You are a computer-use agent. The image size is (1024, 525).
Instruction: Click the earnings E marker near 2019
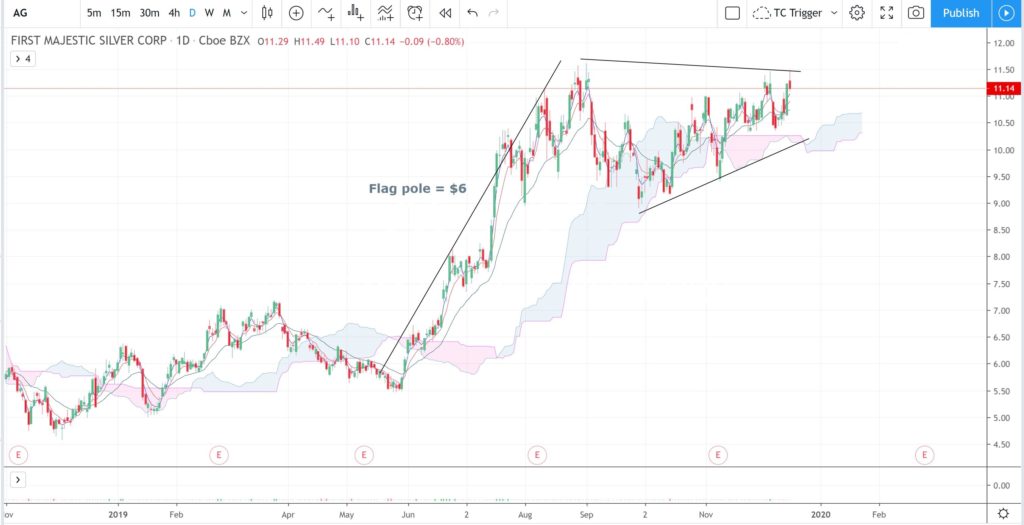(18, 454)
